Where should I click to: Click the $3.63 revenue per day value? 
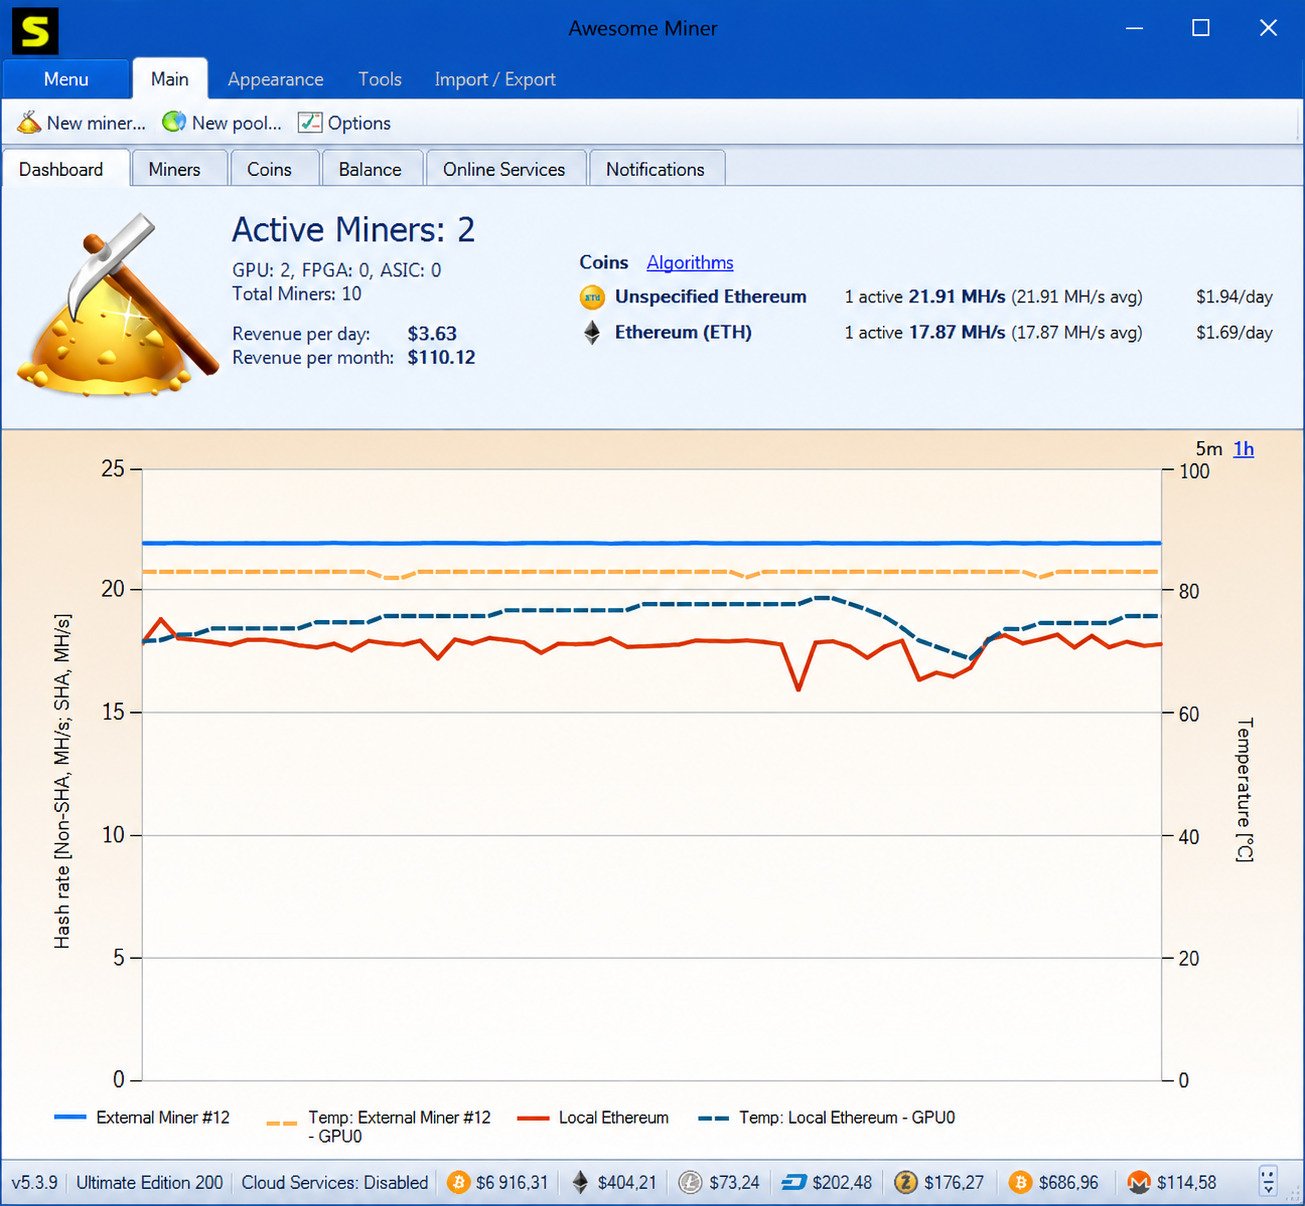click(432, 333)
